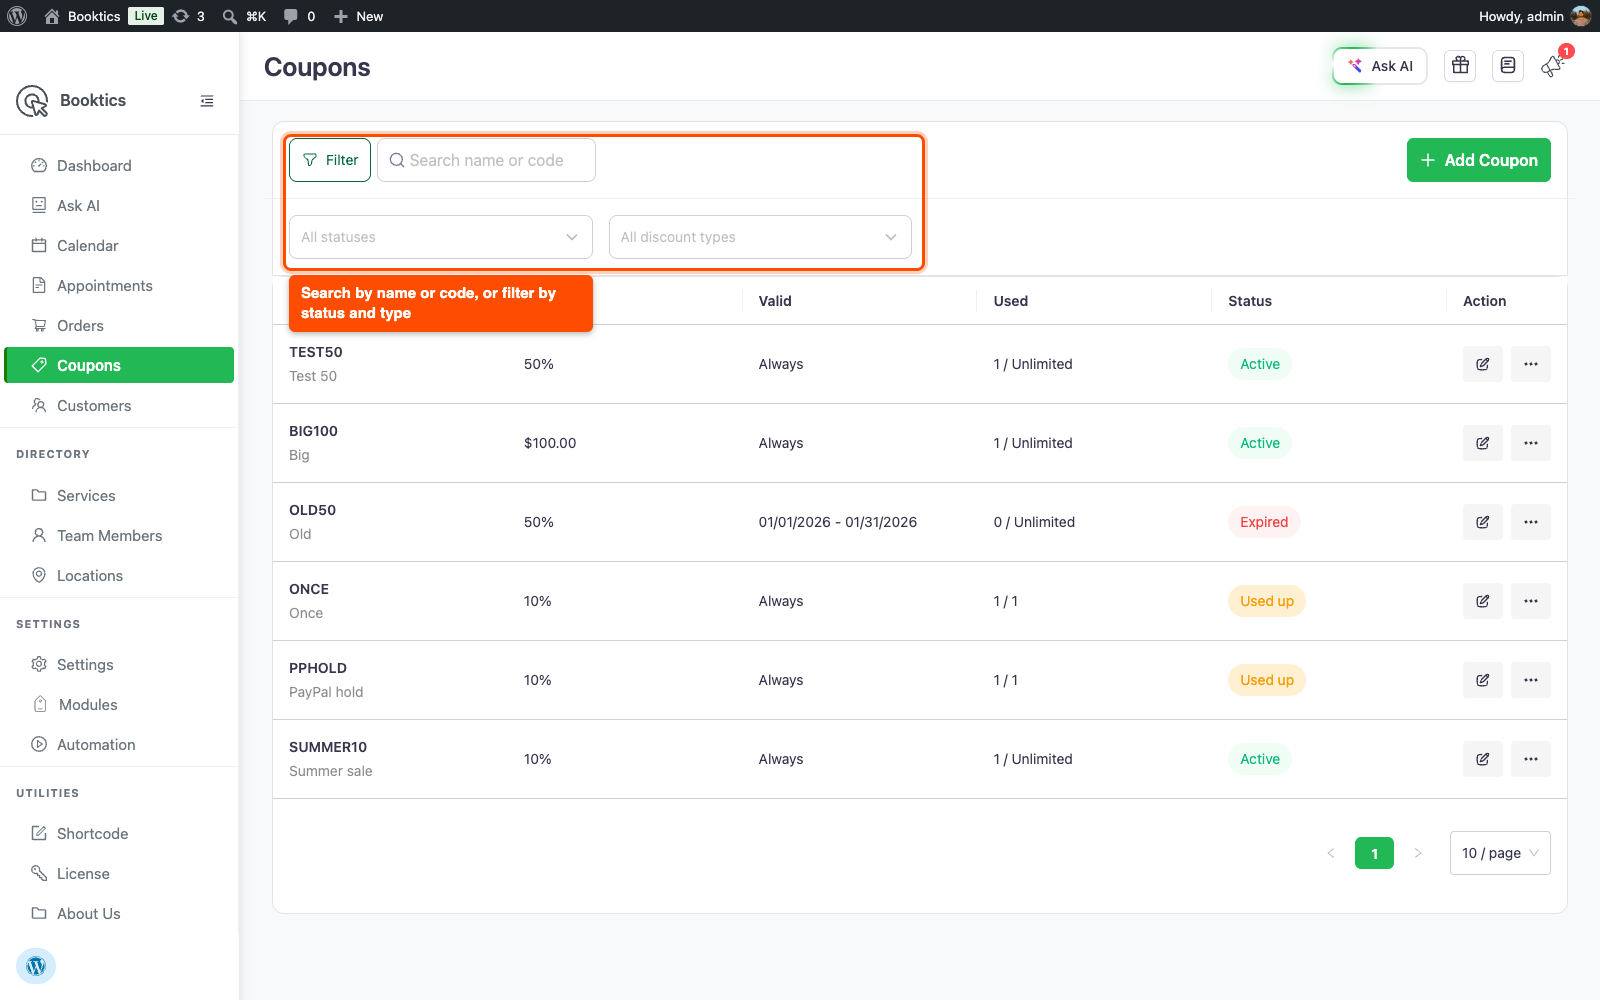Go to previous page arrow
Viewport: 1600px width, 1000px height.
(x=1331, y=853)
